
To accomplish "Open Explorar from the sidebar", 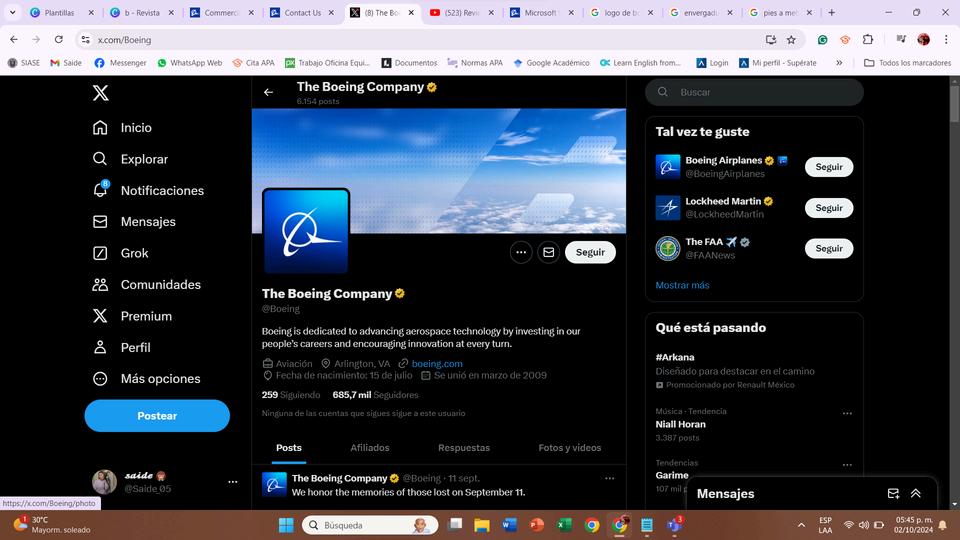I will pyautogui.click(x=130, y=159).
